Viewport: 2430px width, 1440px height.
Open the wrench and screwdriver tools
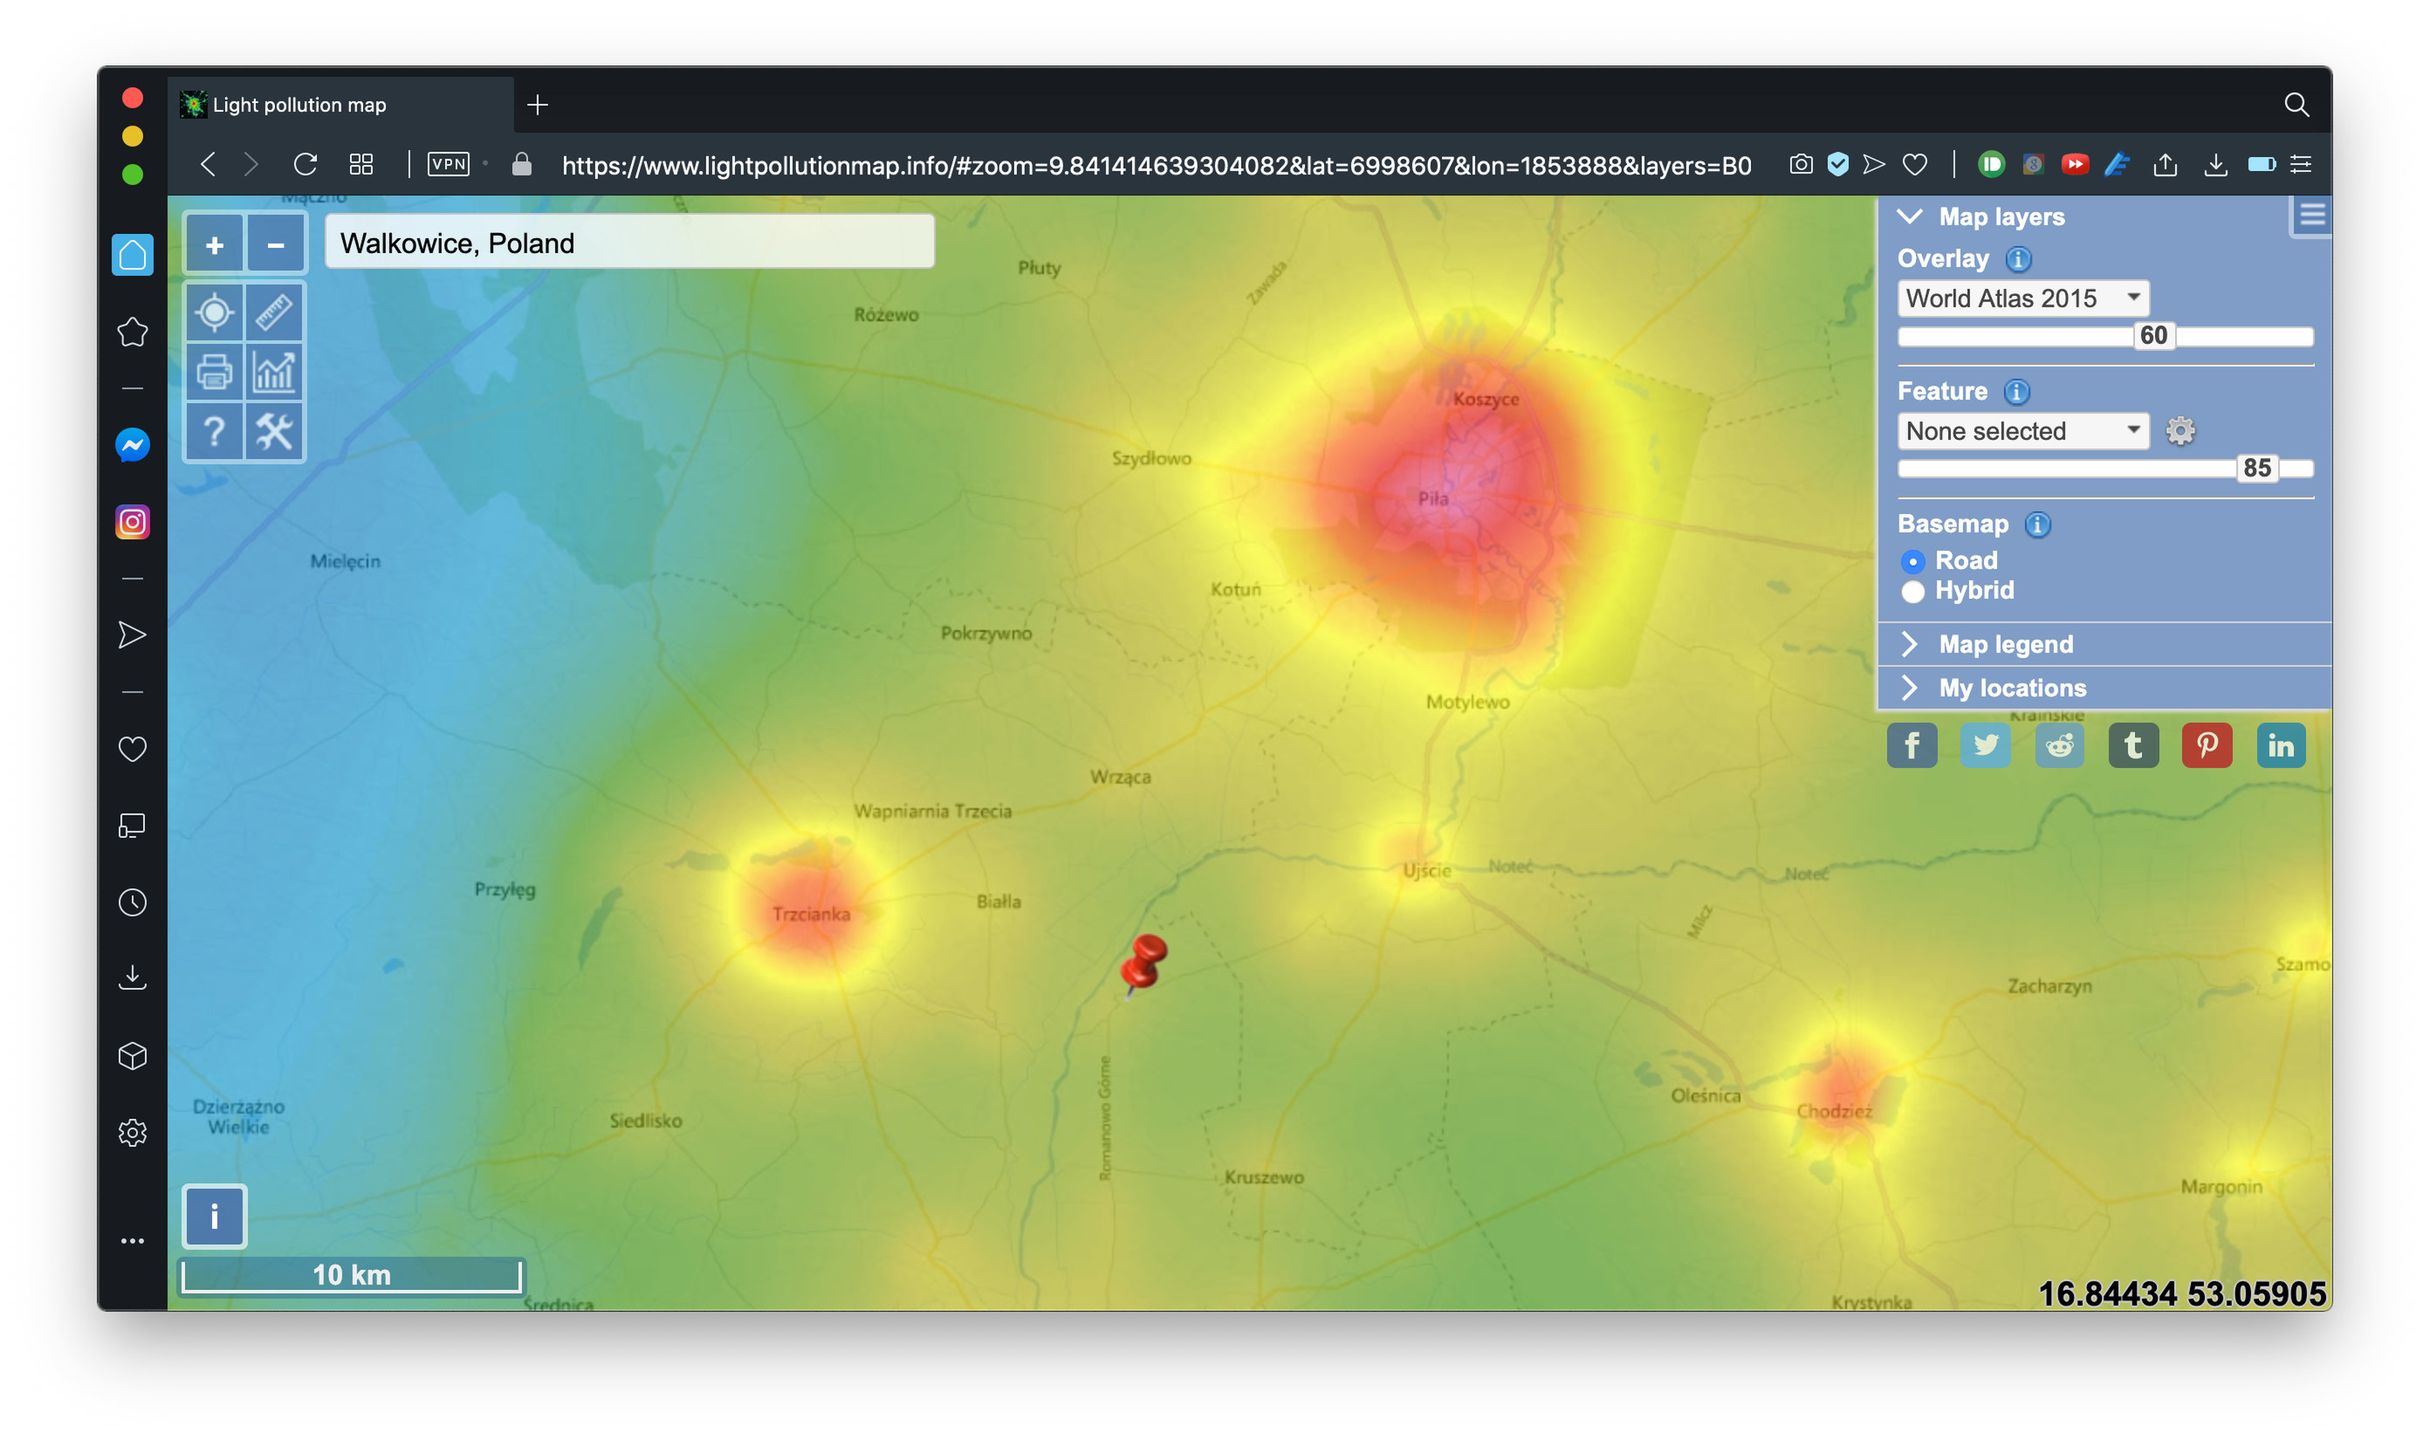[x=274, y=432]
